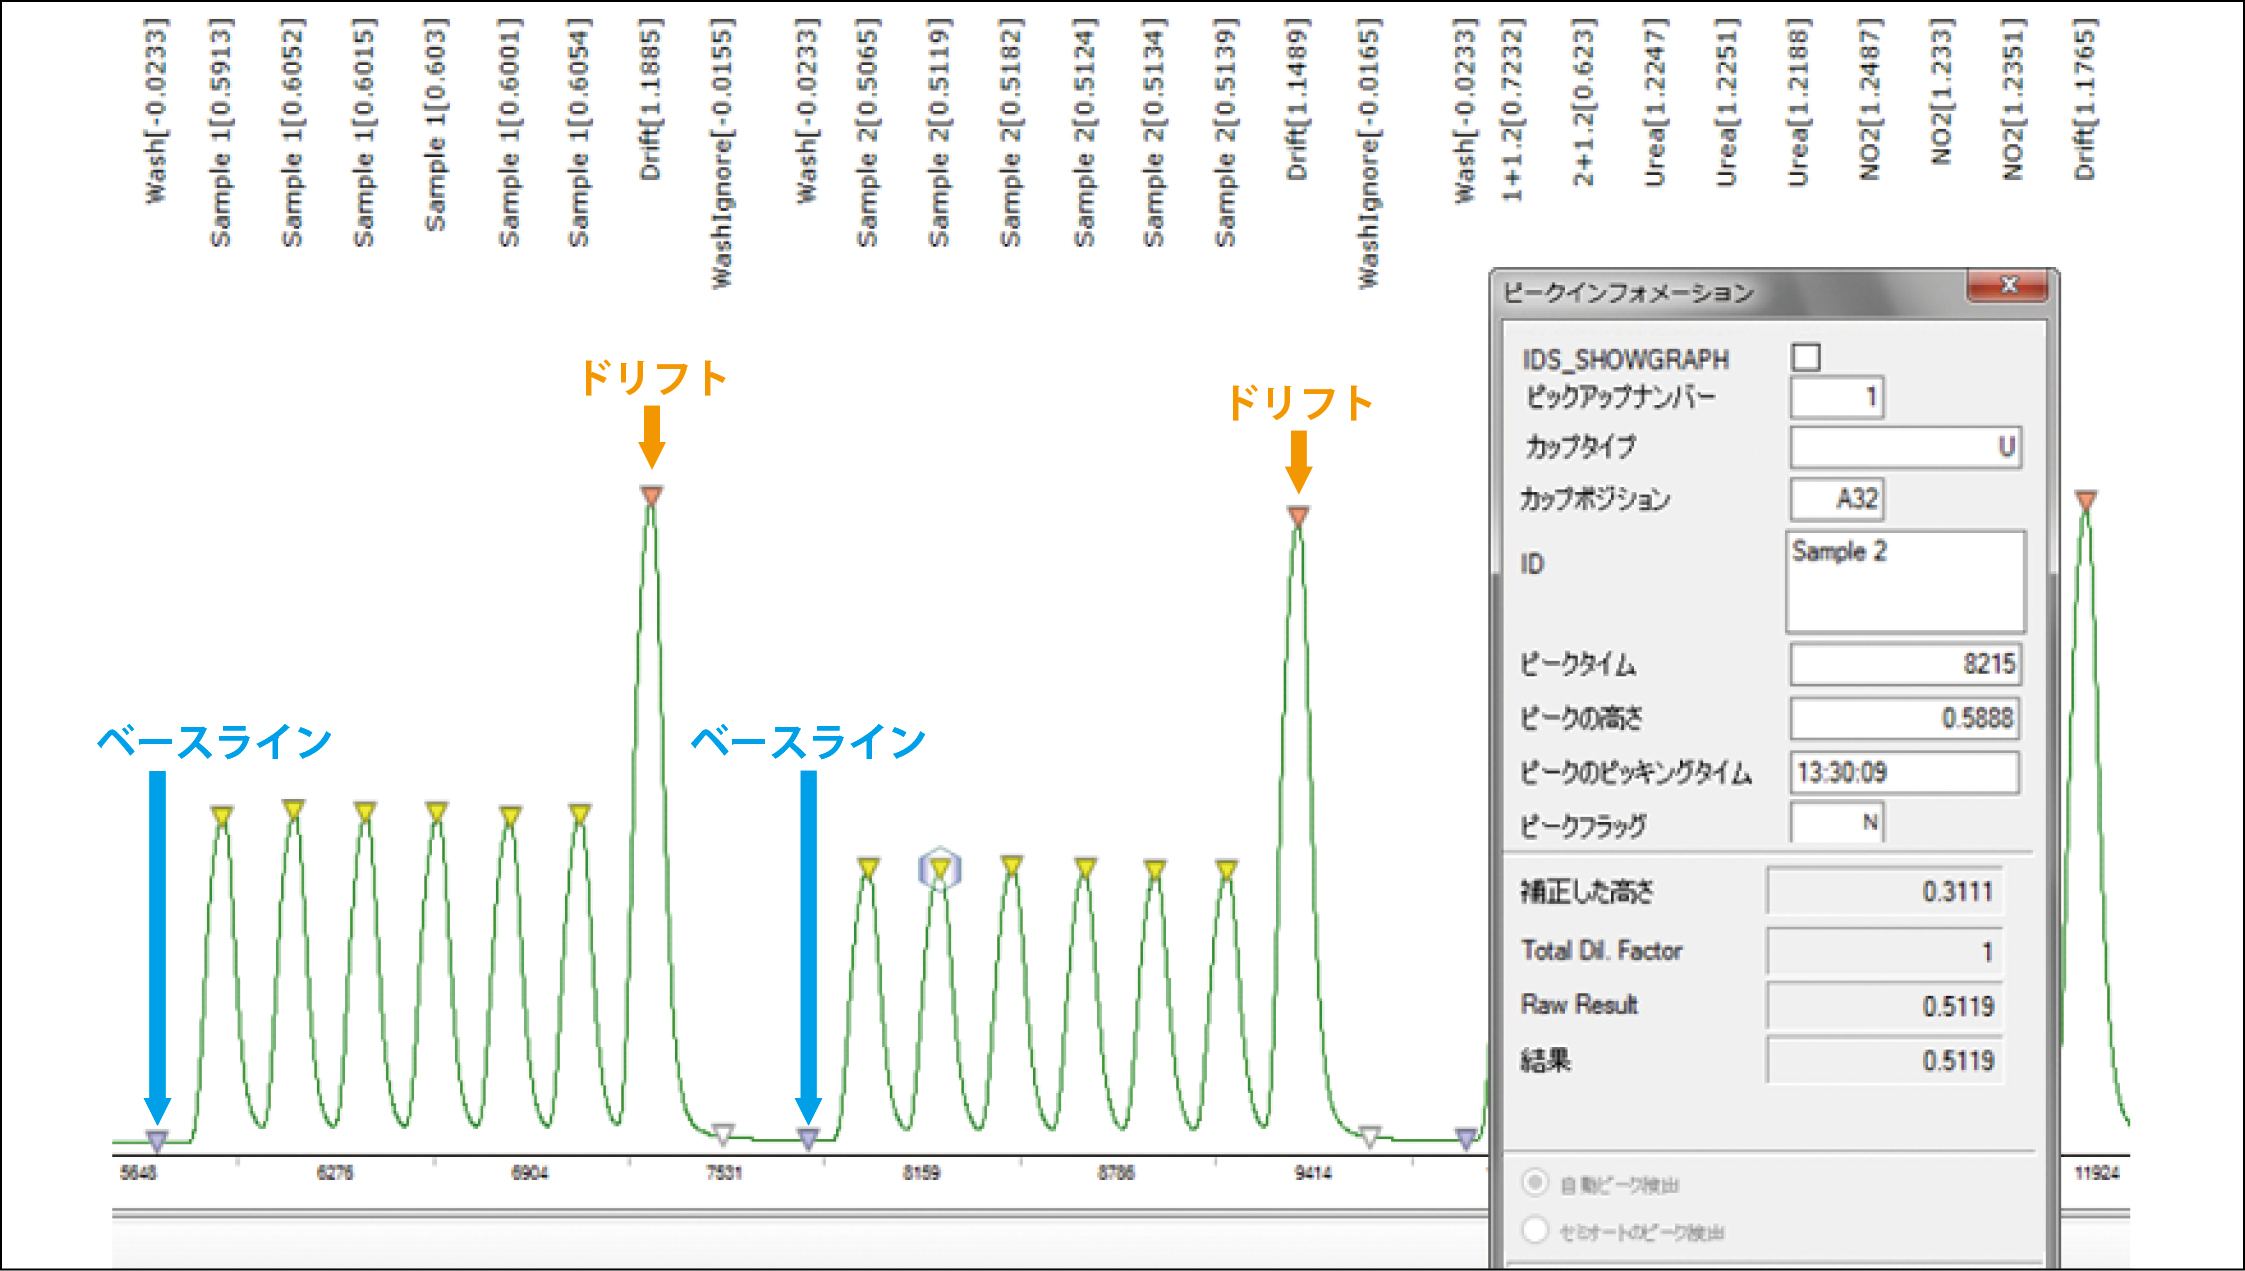
Task: Click the 2+1.2[0.623] peak label
Action: 1583,102
